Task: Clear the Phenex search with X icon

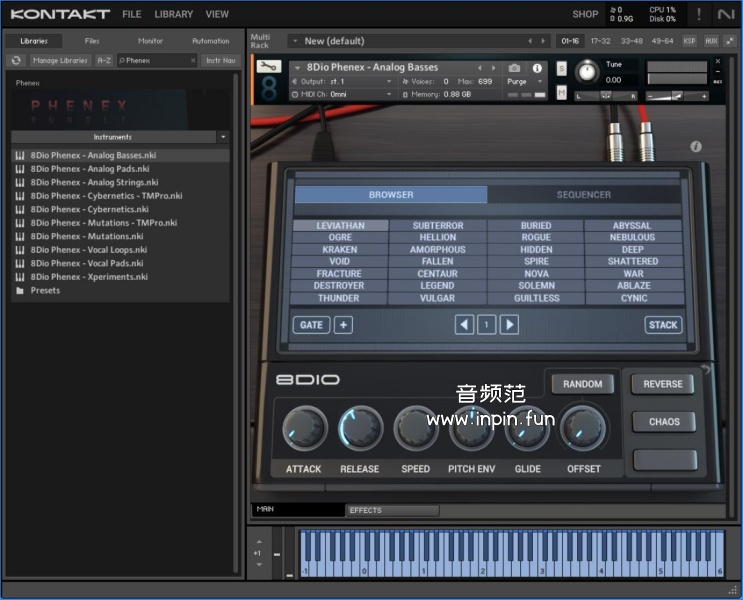Action: tap(193, 60)
